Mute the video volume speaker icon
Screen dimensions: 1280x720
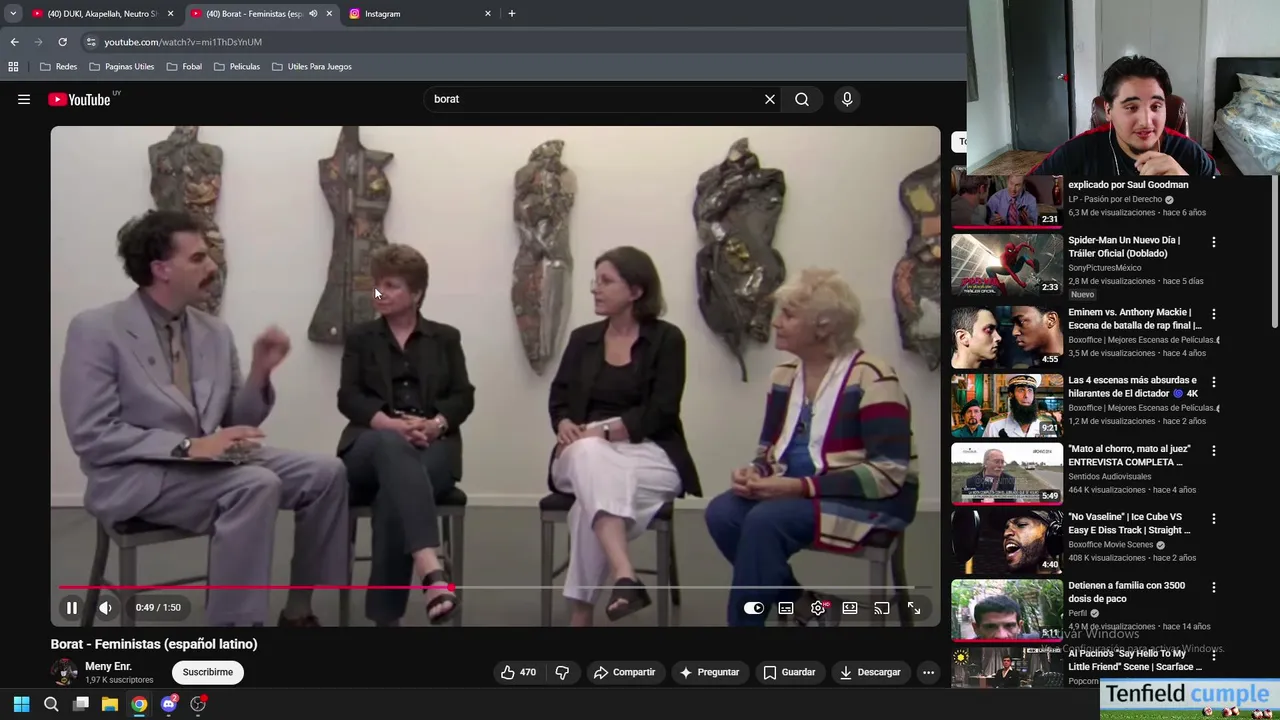point(105,608)
